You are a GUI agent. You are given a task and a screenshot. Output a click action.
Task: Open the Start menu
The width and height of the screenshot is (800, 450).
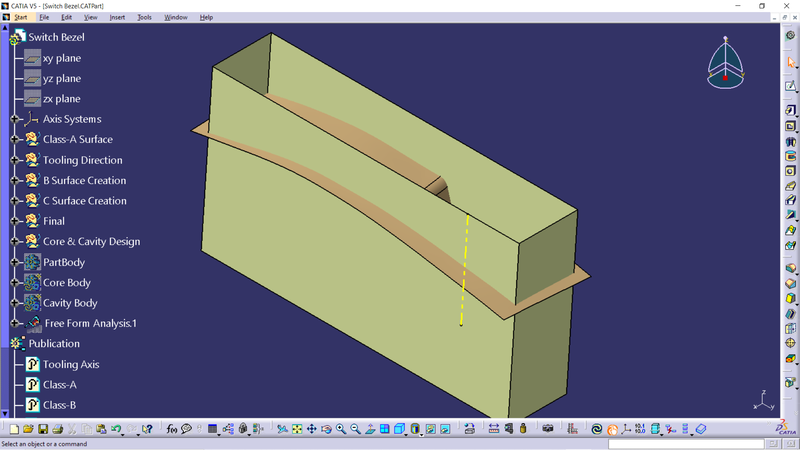[x=20, y=17]
